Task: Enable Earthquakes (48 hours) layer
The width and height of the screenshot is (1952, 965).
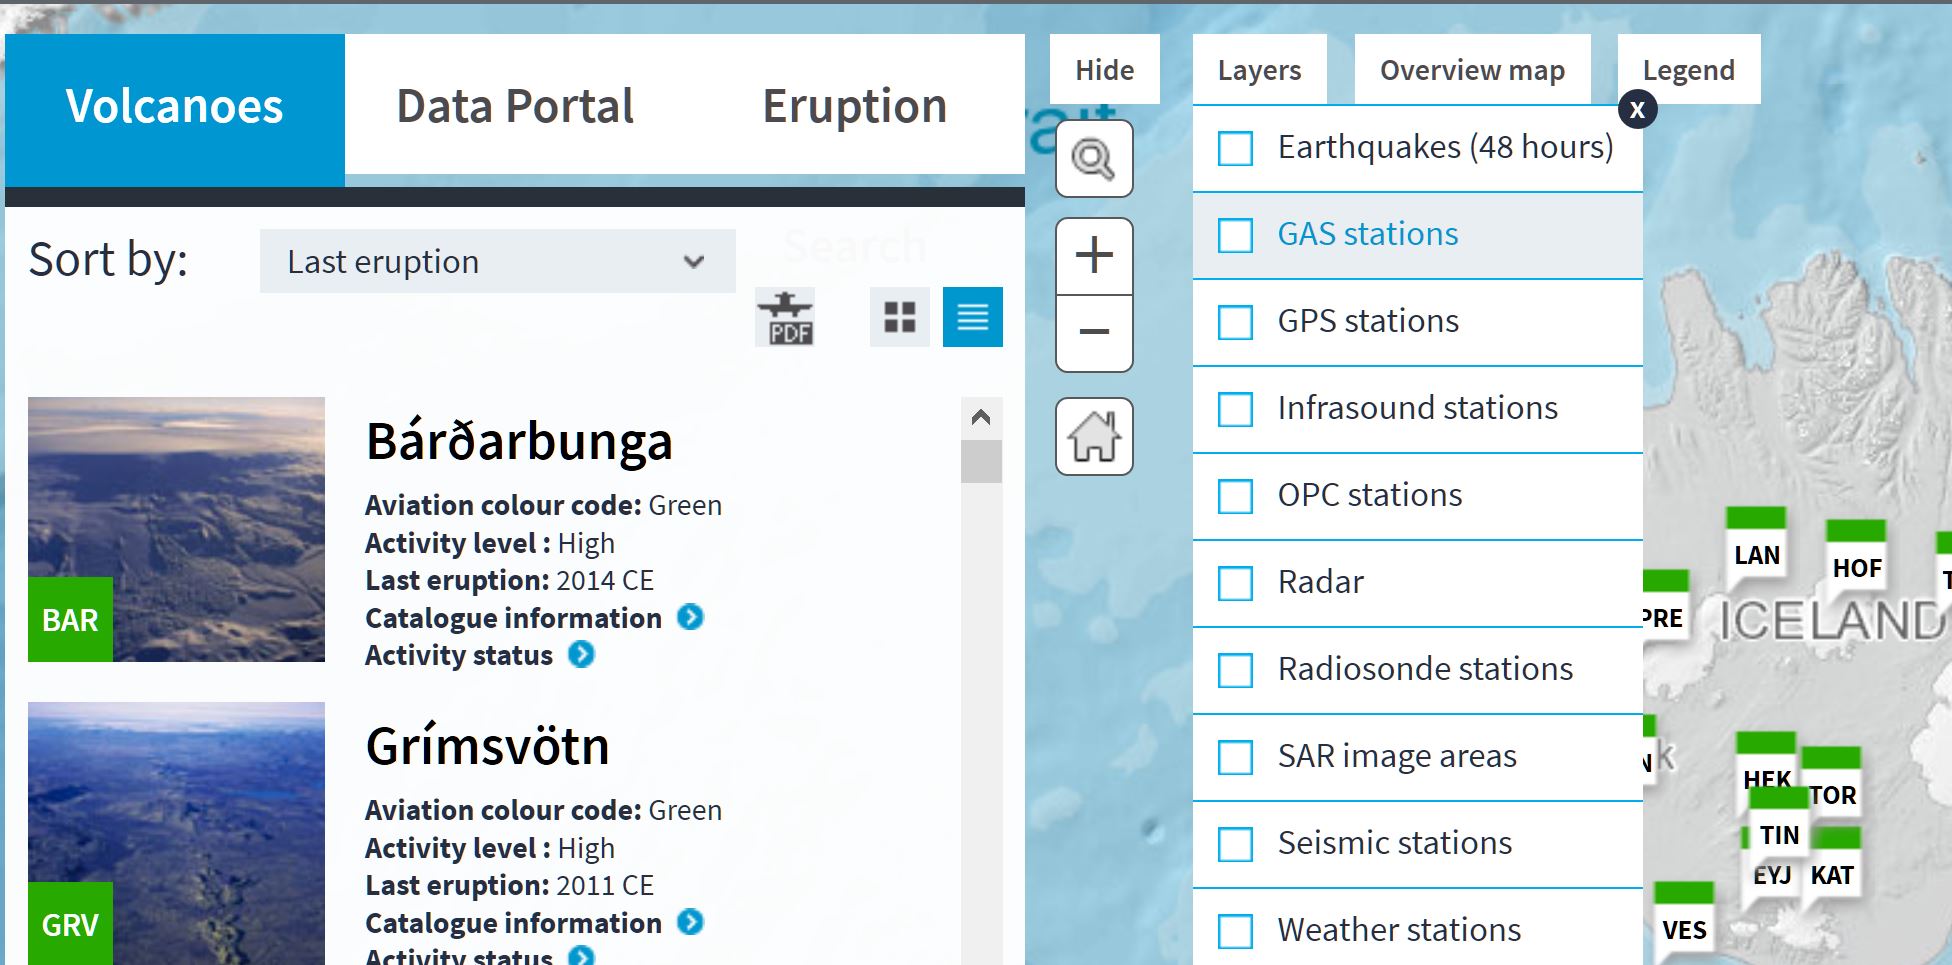Action: [1235, 149]
